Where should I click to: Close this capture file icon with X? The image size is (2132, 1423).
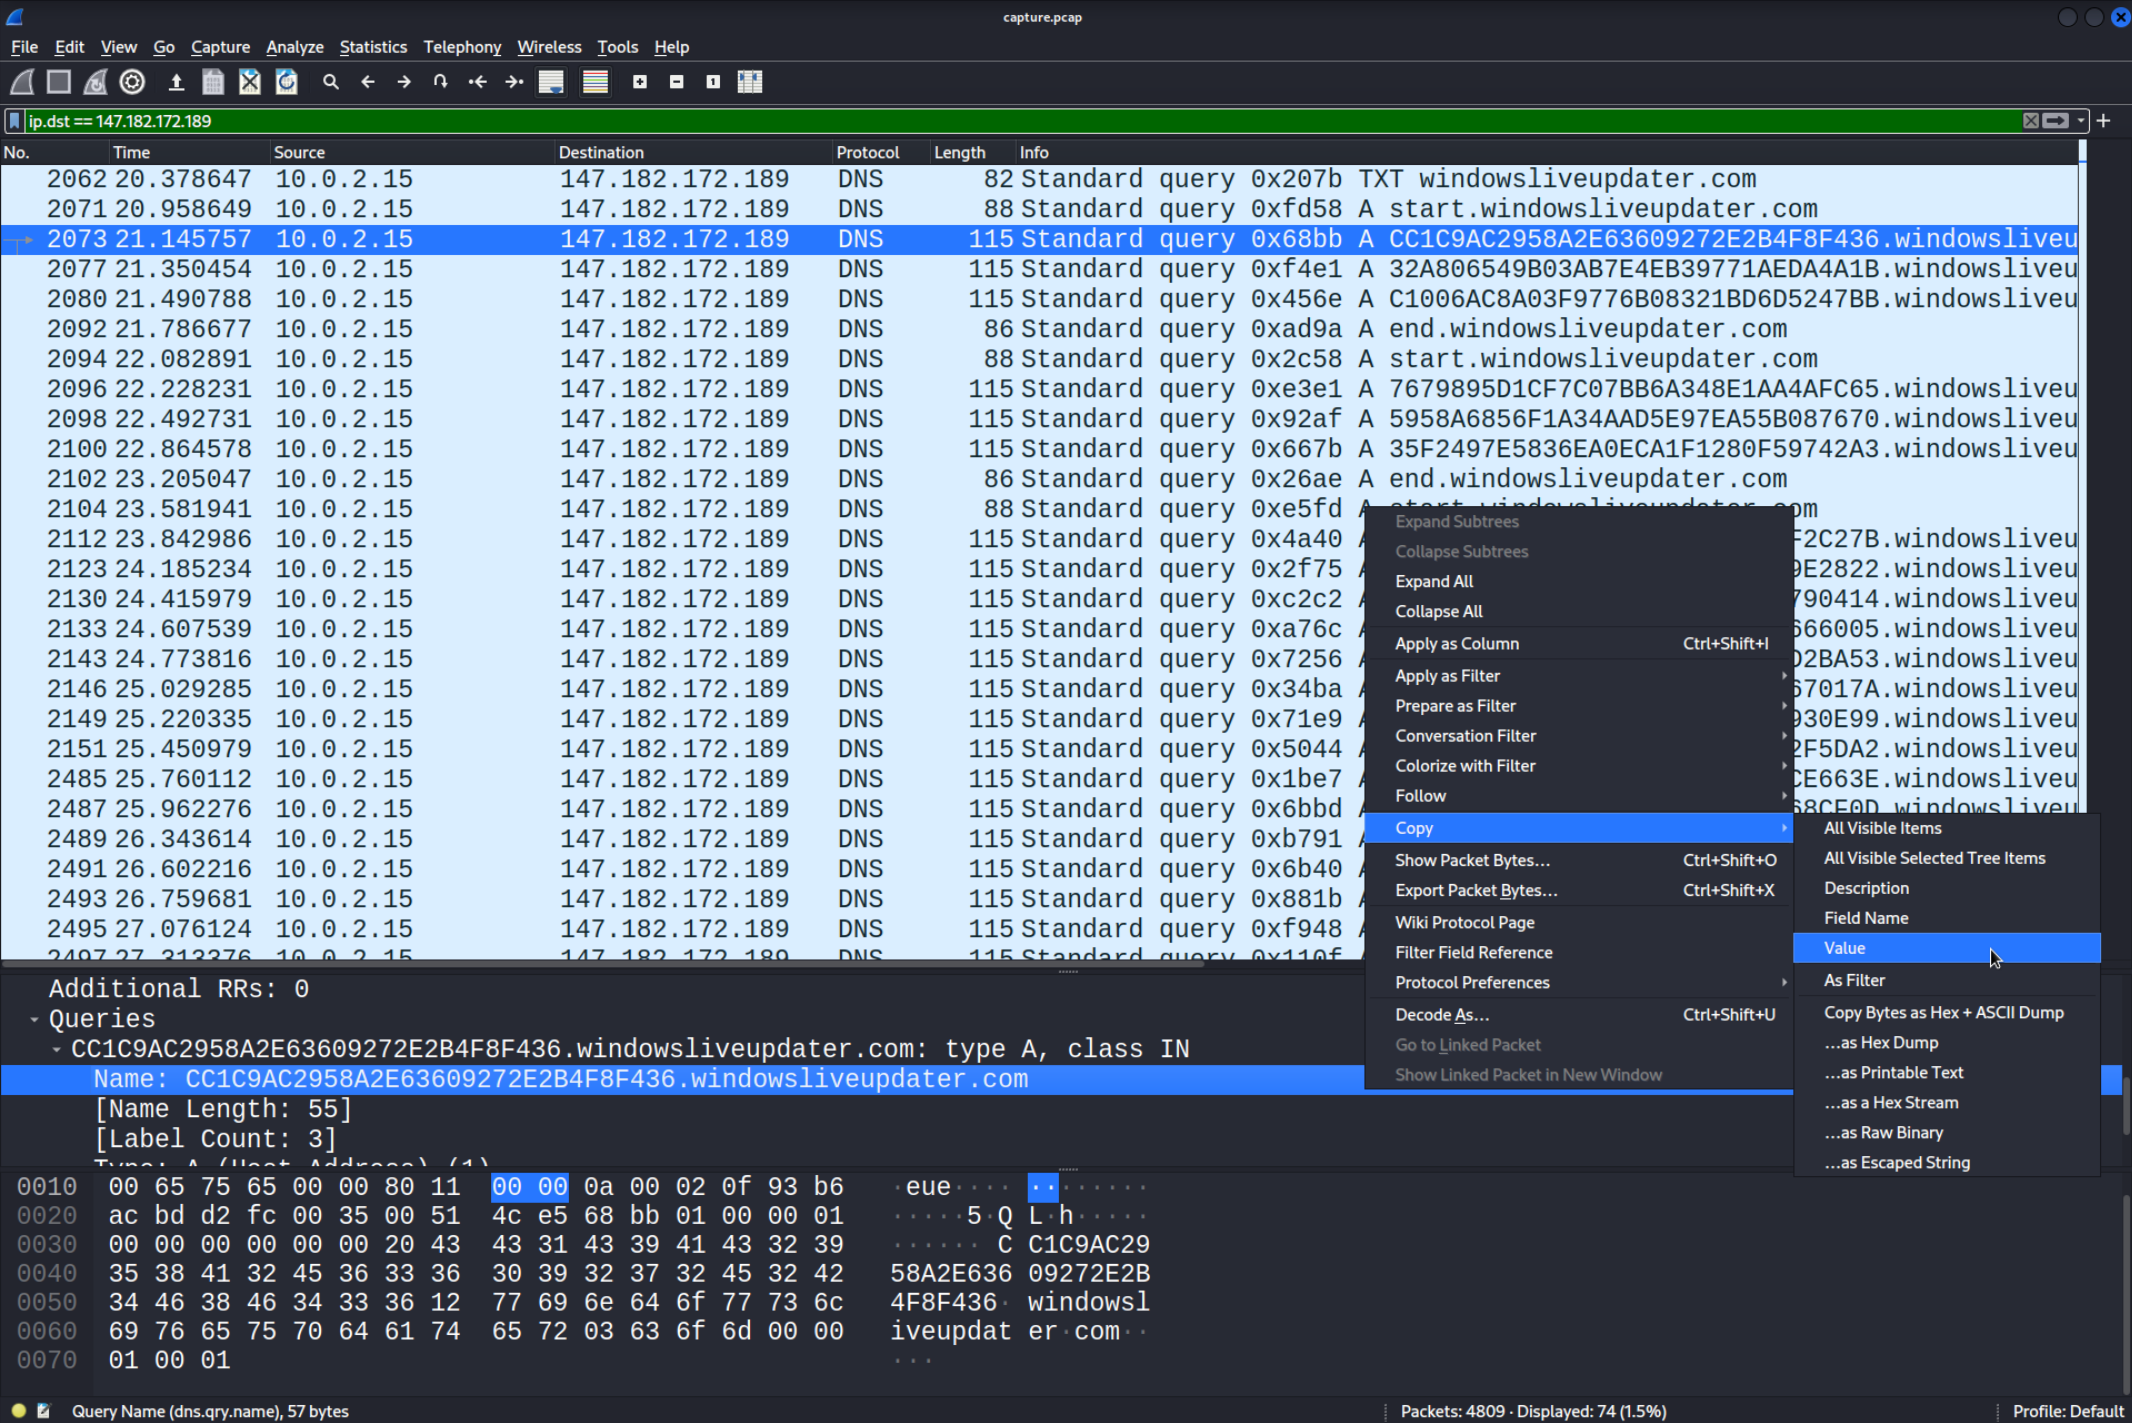pyautogui.click(x=250, y=82)
